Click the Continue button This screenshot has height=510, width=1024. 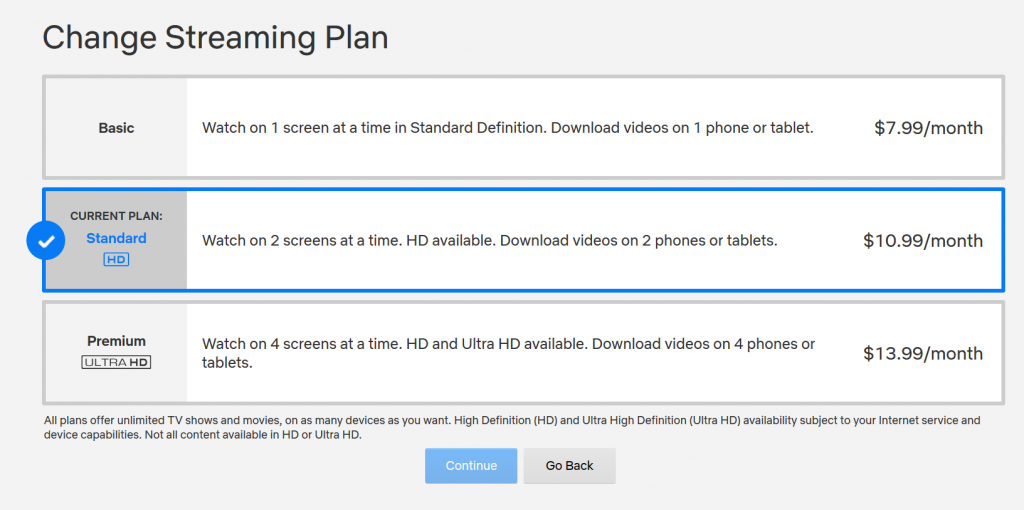471,466
